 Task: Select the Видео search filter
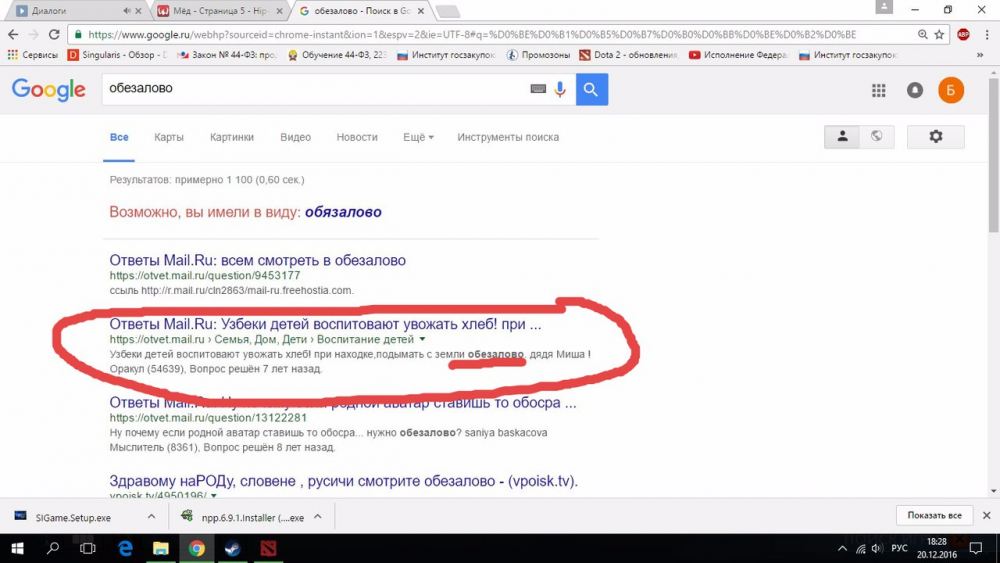[x=295, y=137]
